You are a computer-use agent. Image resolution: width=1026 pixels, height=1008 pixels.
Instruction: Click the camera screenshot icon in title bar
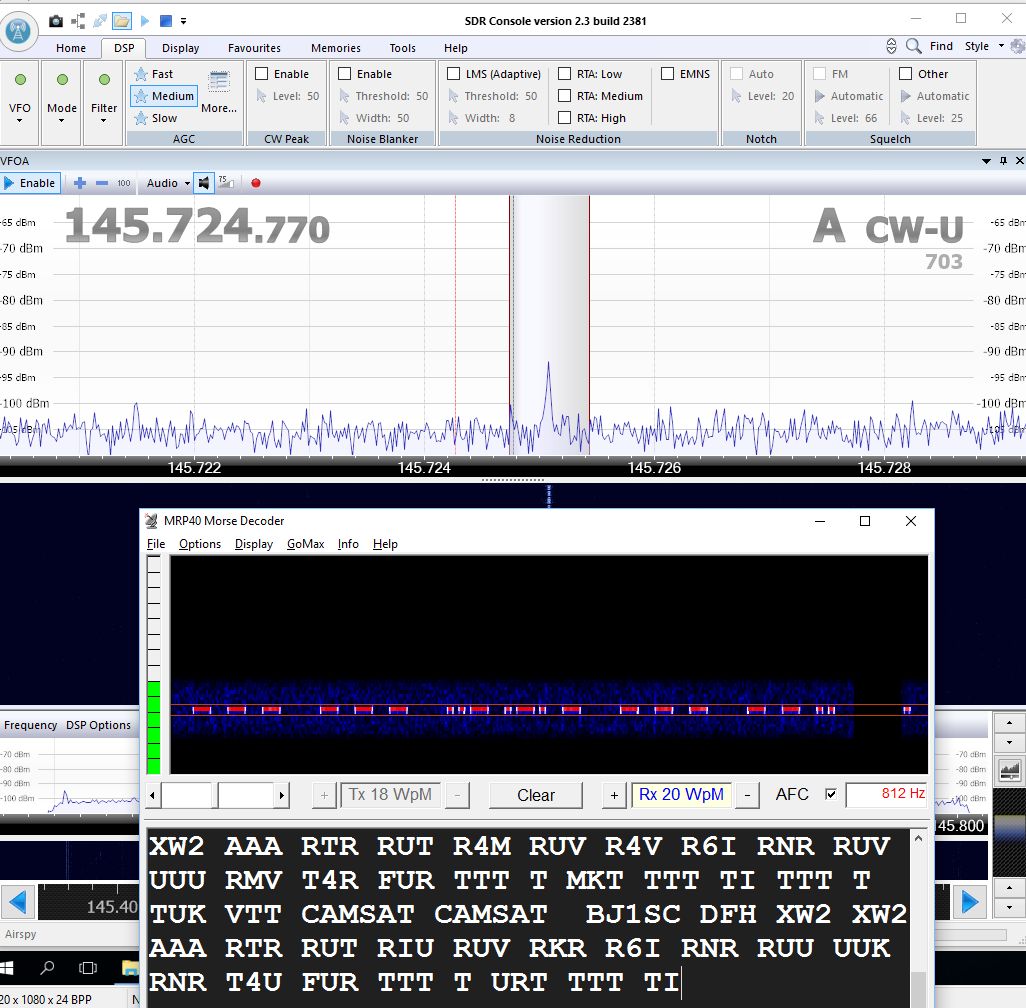point(56,21)
